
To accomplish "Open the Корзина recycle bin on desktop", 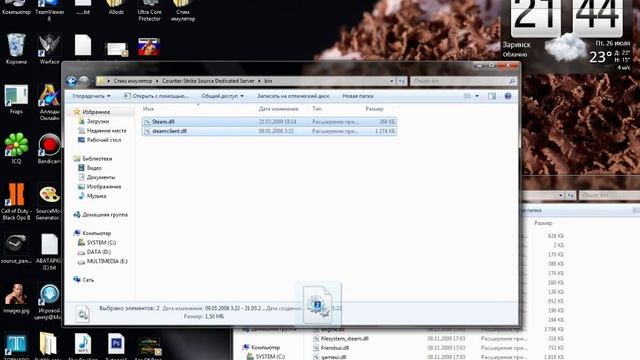I will [16, 48].
